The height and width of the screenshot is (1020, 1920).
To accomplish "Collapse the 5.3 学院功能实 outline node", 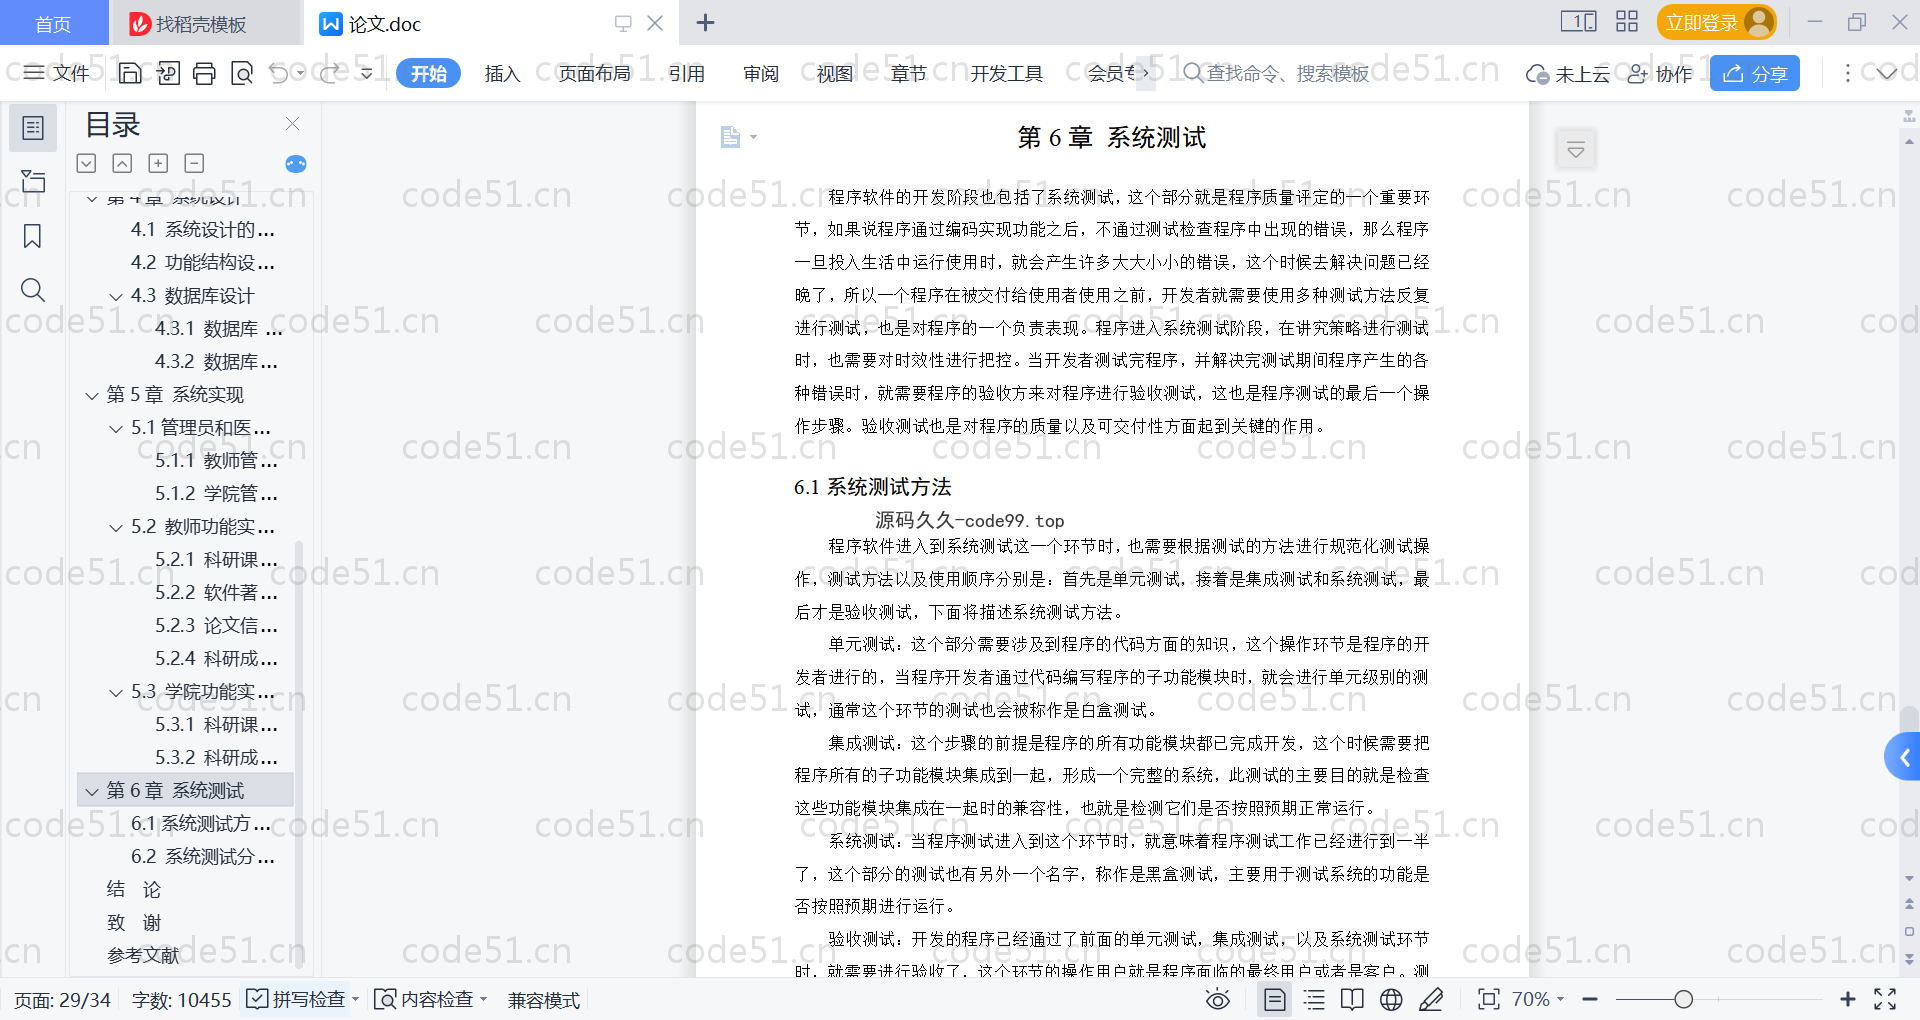I will coord(116,692).
